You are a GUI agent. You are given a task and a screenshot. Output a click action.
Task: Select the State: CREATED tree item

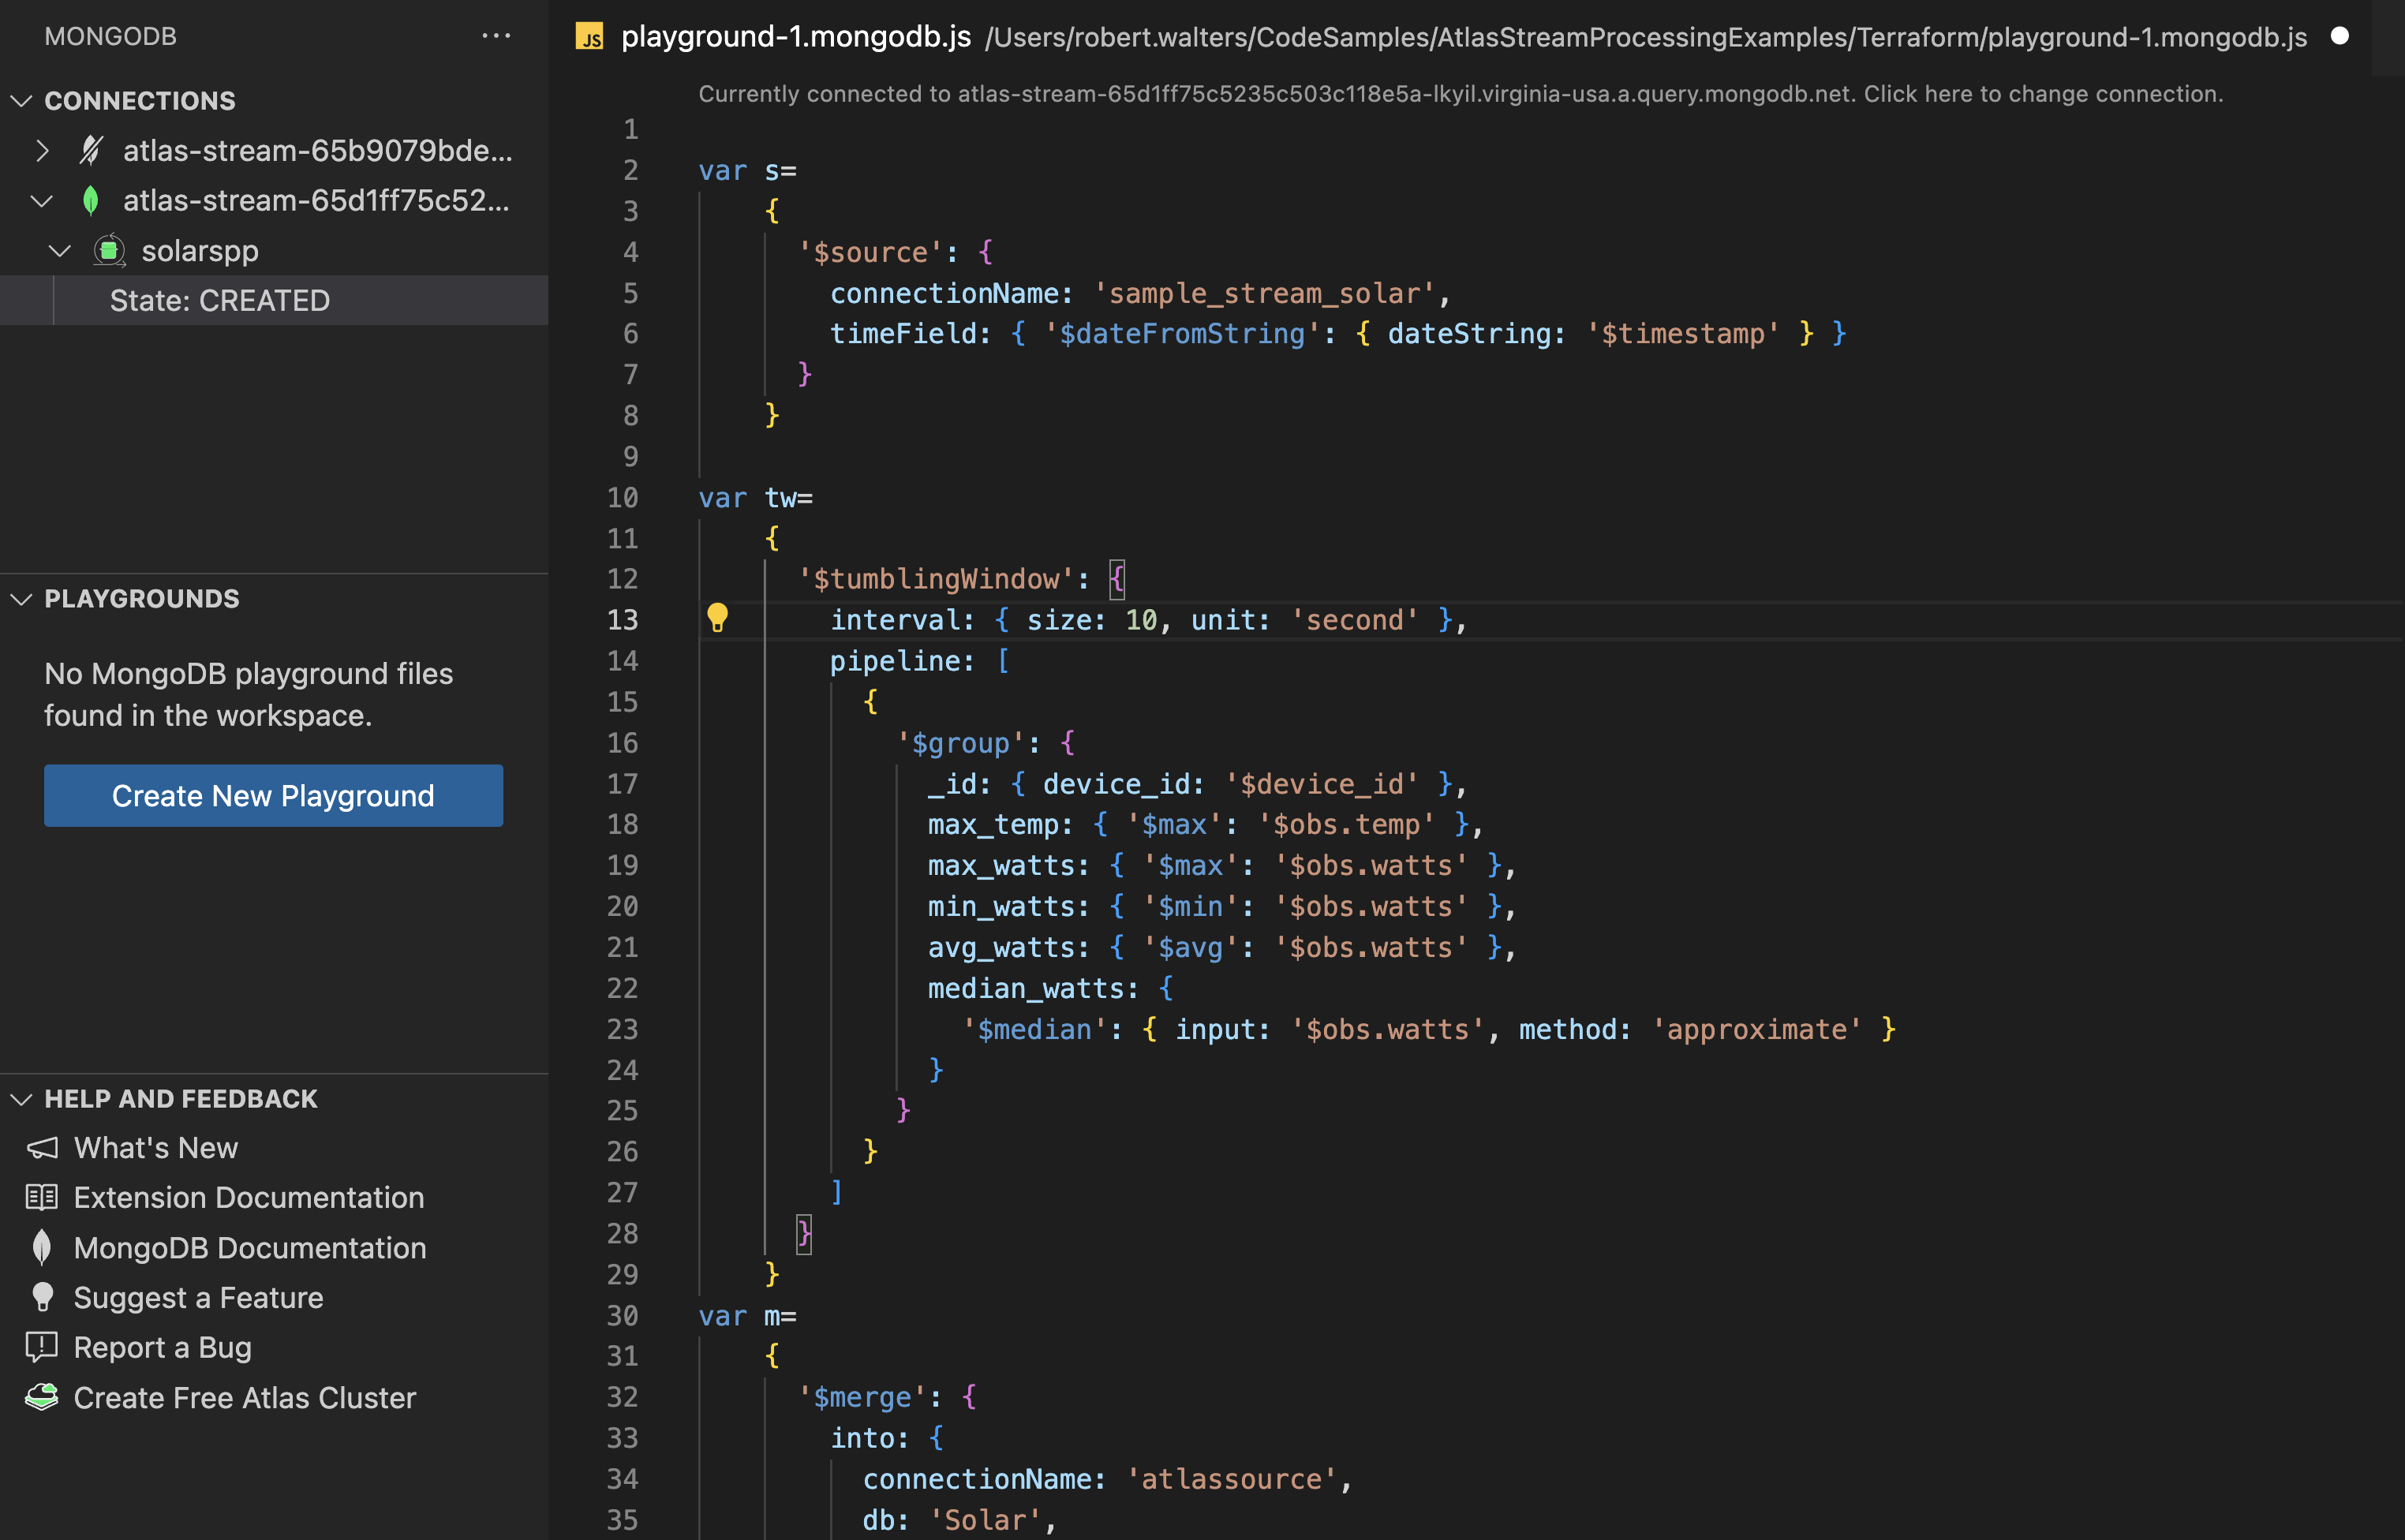point(220,300)
